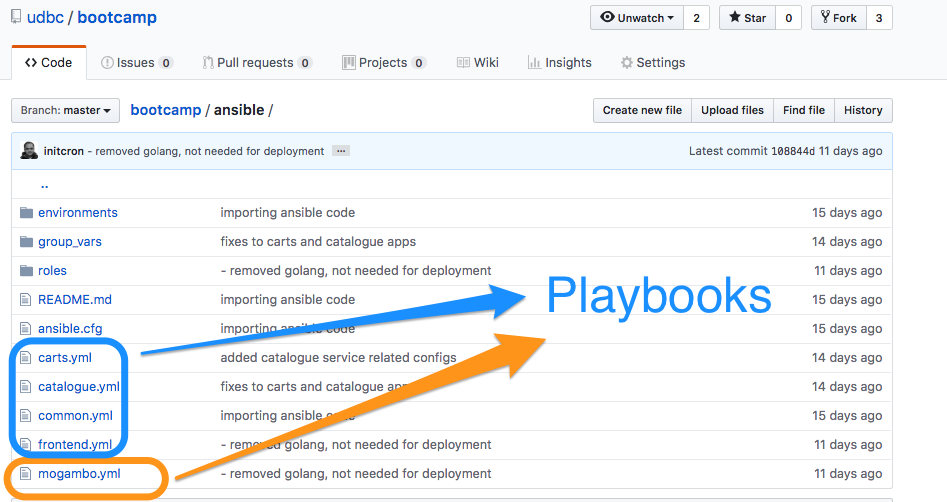Screen dimensions: 947x502
Task: Open mogambo.yml playbook
Action: (x=79, y=474)
